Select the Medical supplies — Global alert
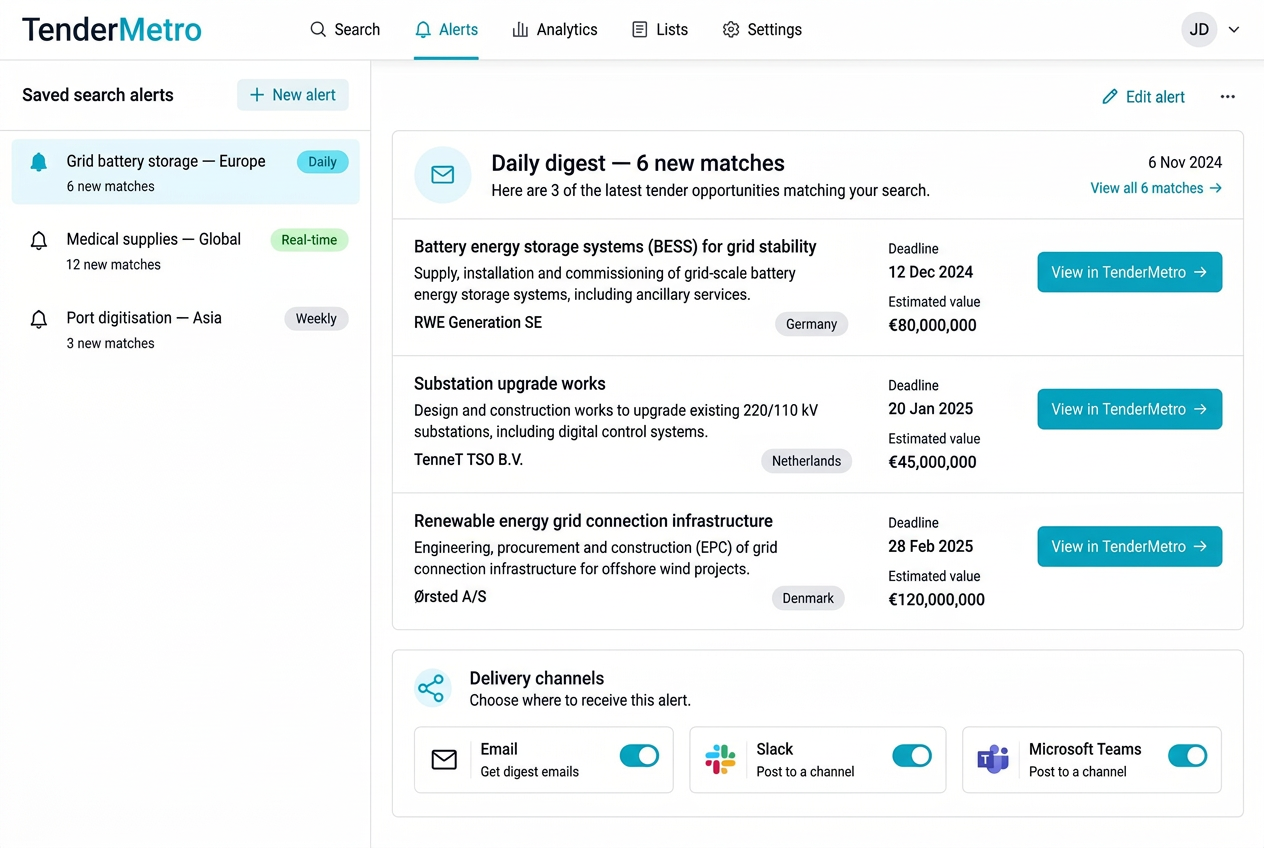Screen dimensions: 1264x848 click(x=186, y=251)
